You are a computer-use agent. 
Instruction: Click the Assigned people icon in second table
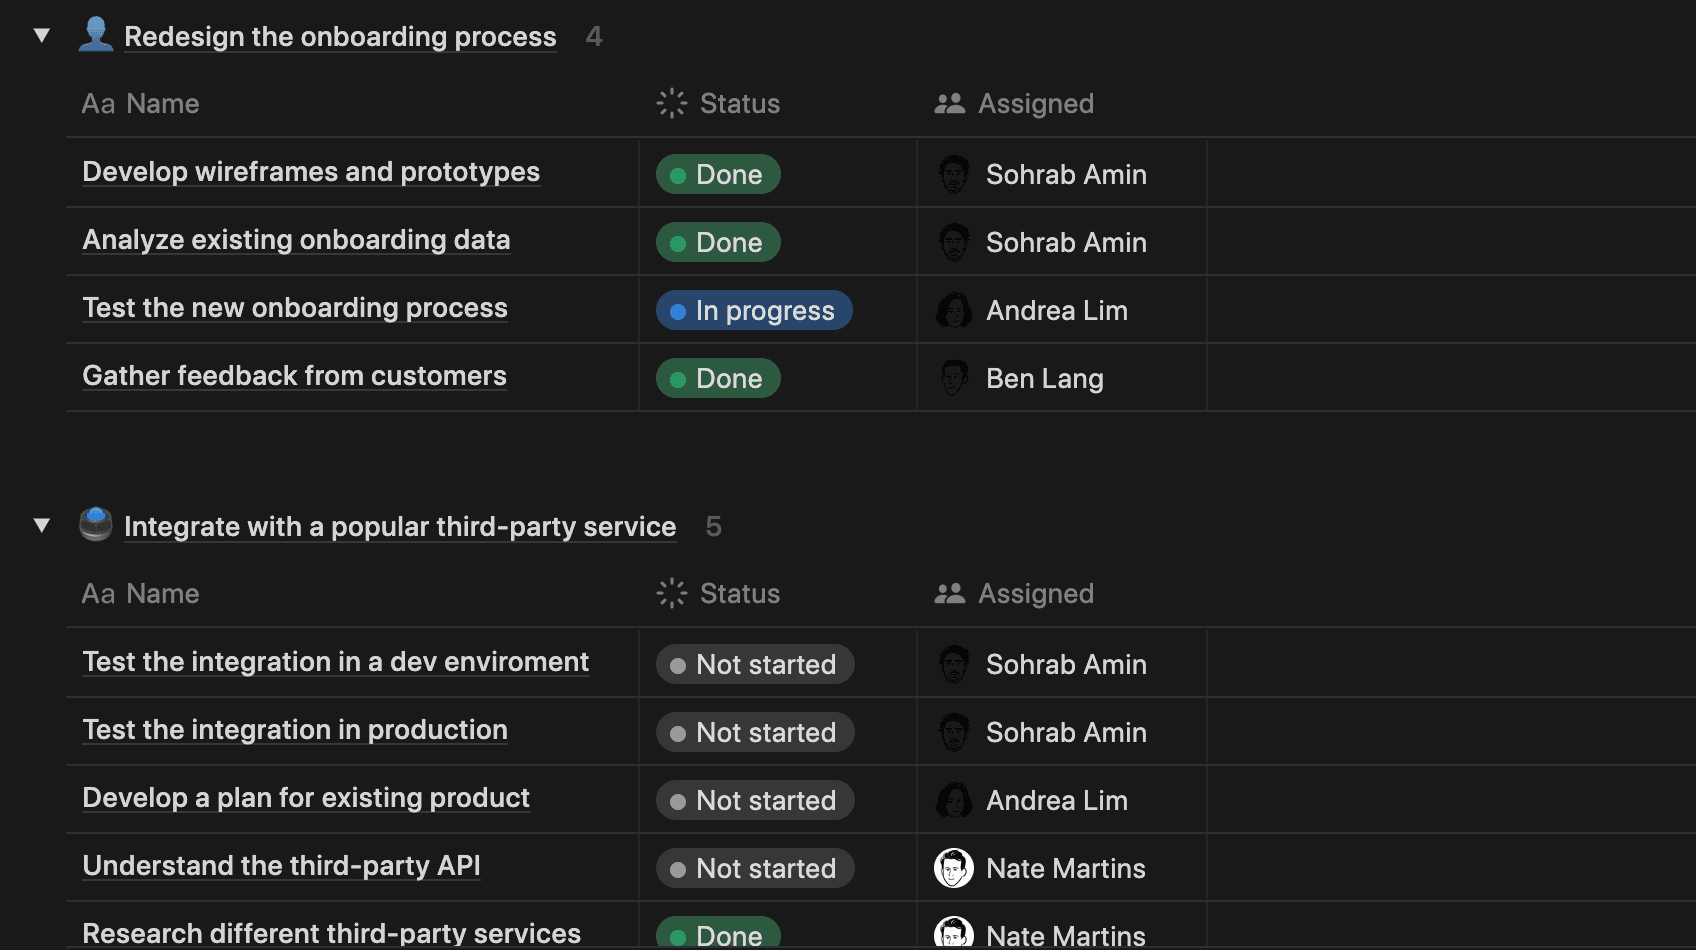click(x=949, y=593)
